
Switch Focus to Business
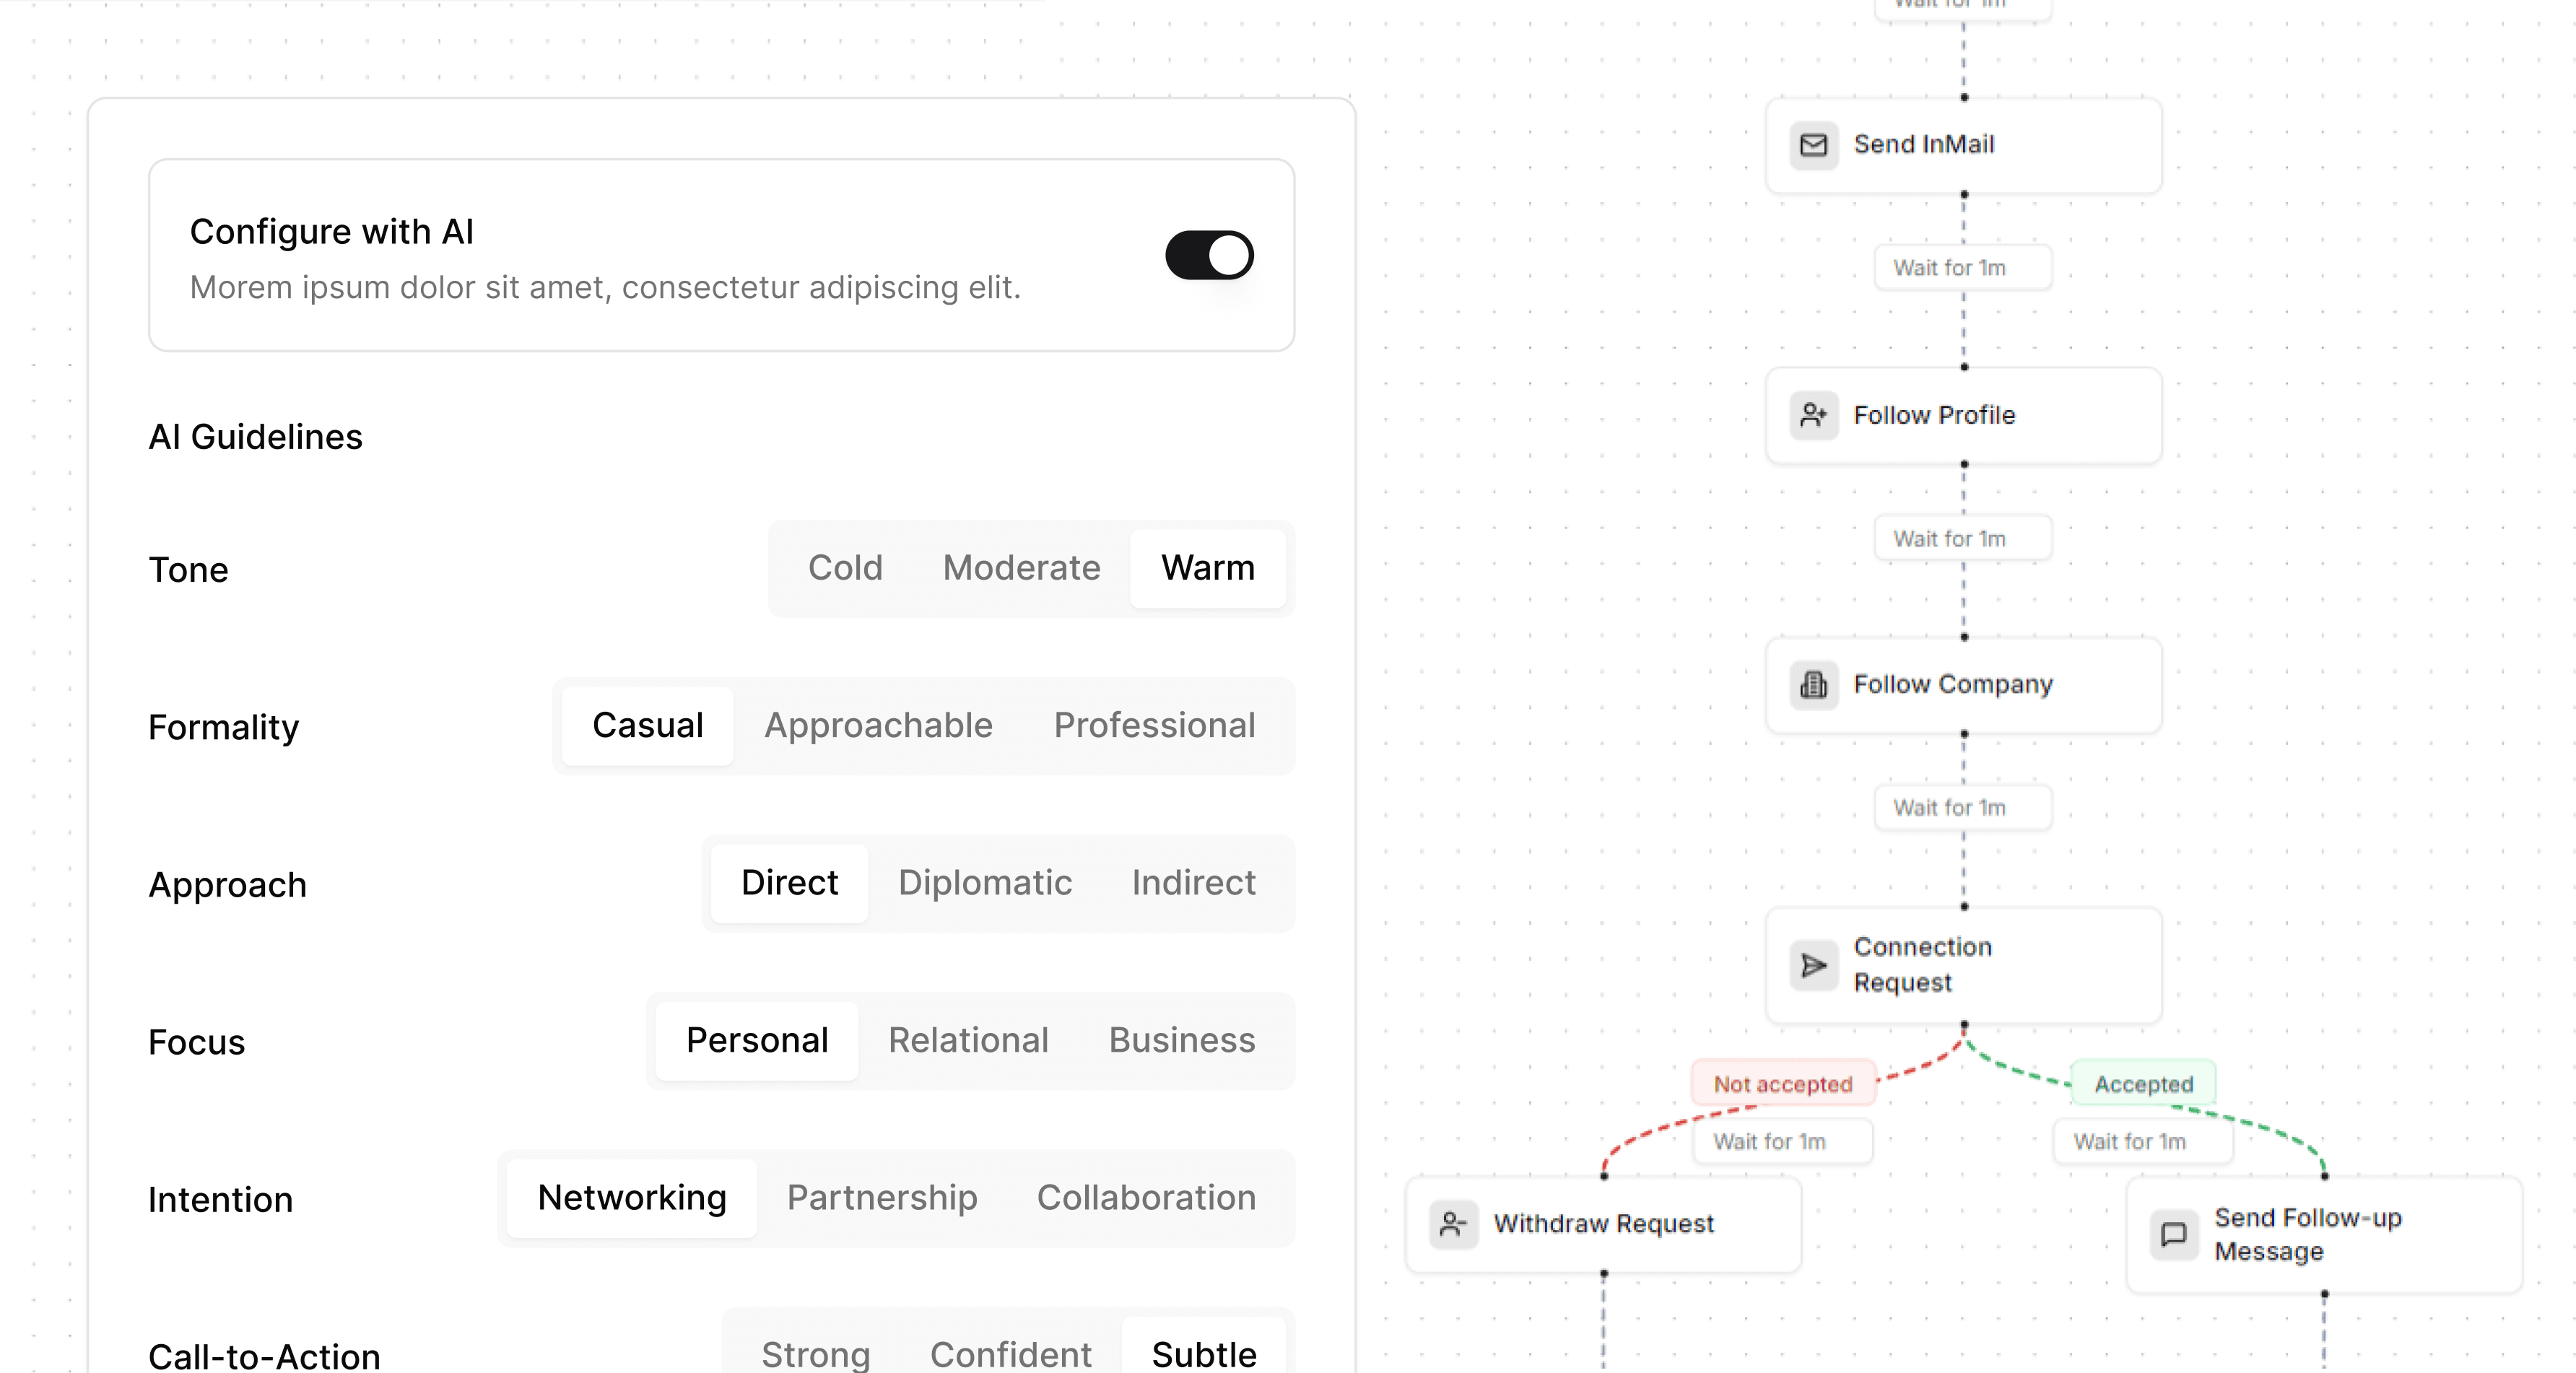[1181, 1040]
